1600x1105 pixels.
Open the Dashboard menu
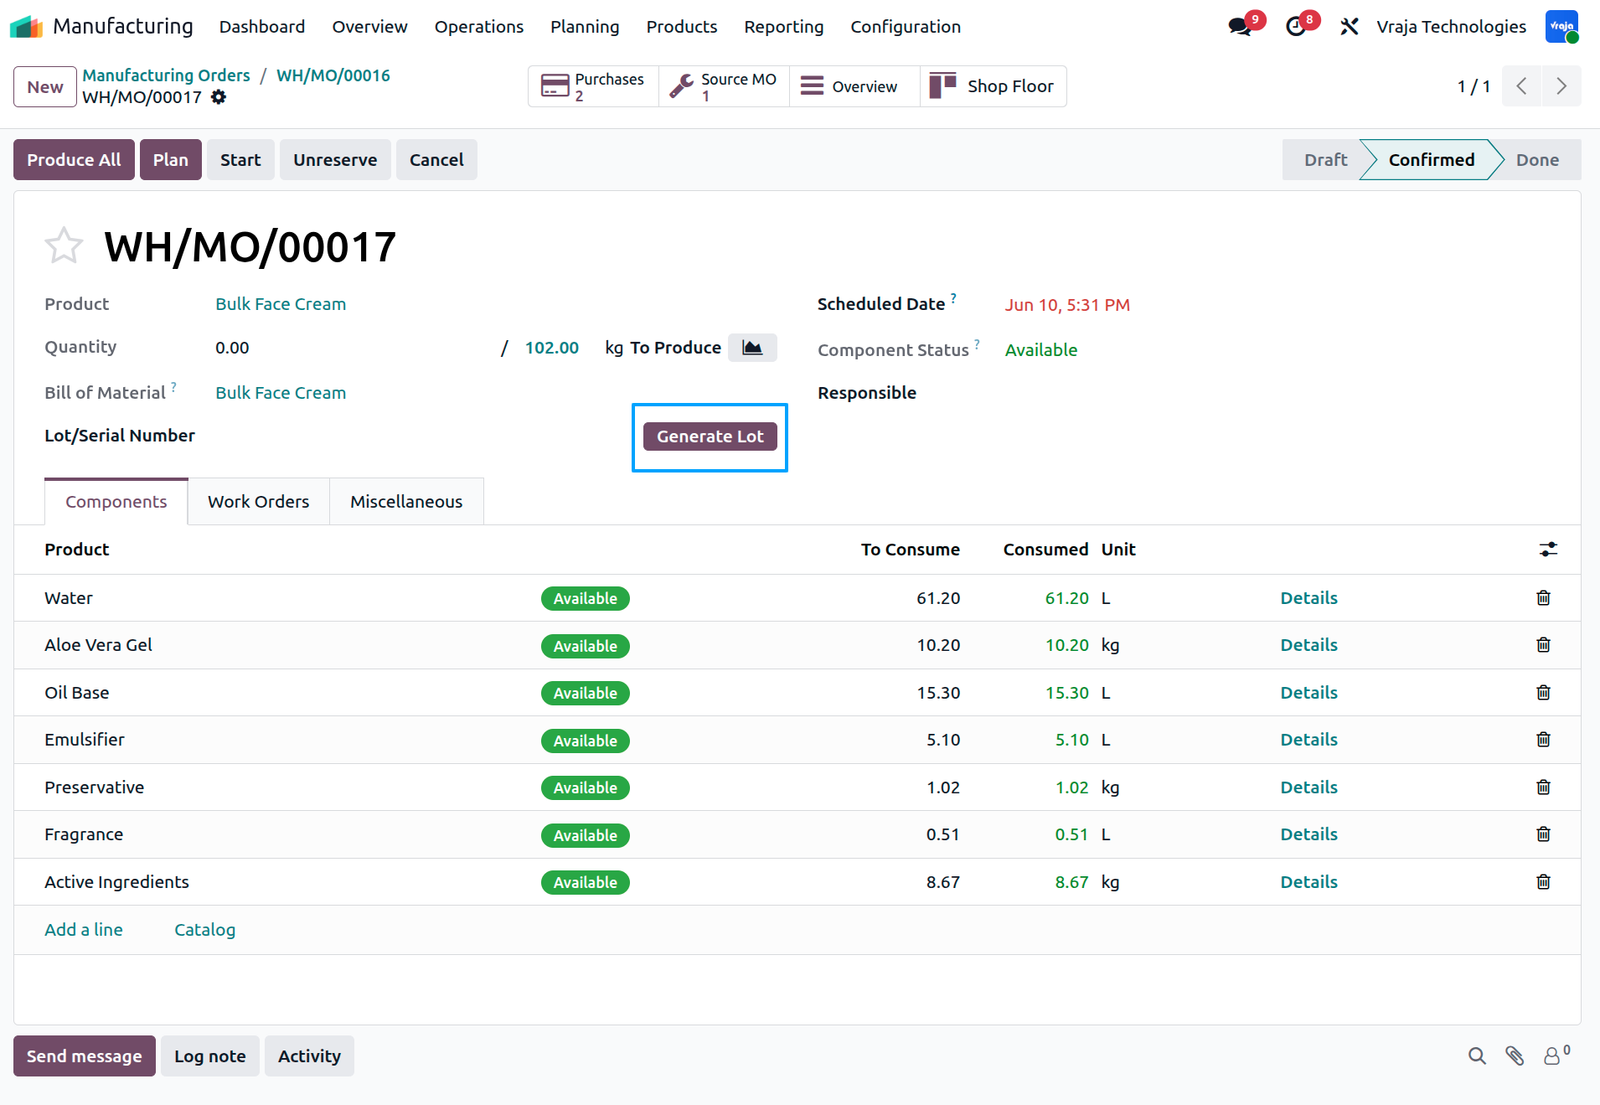(x=262, y=27)
